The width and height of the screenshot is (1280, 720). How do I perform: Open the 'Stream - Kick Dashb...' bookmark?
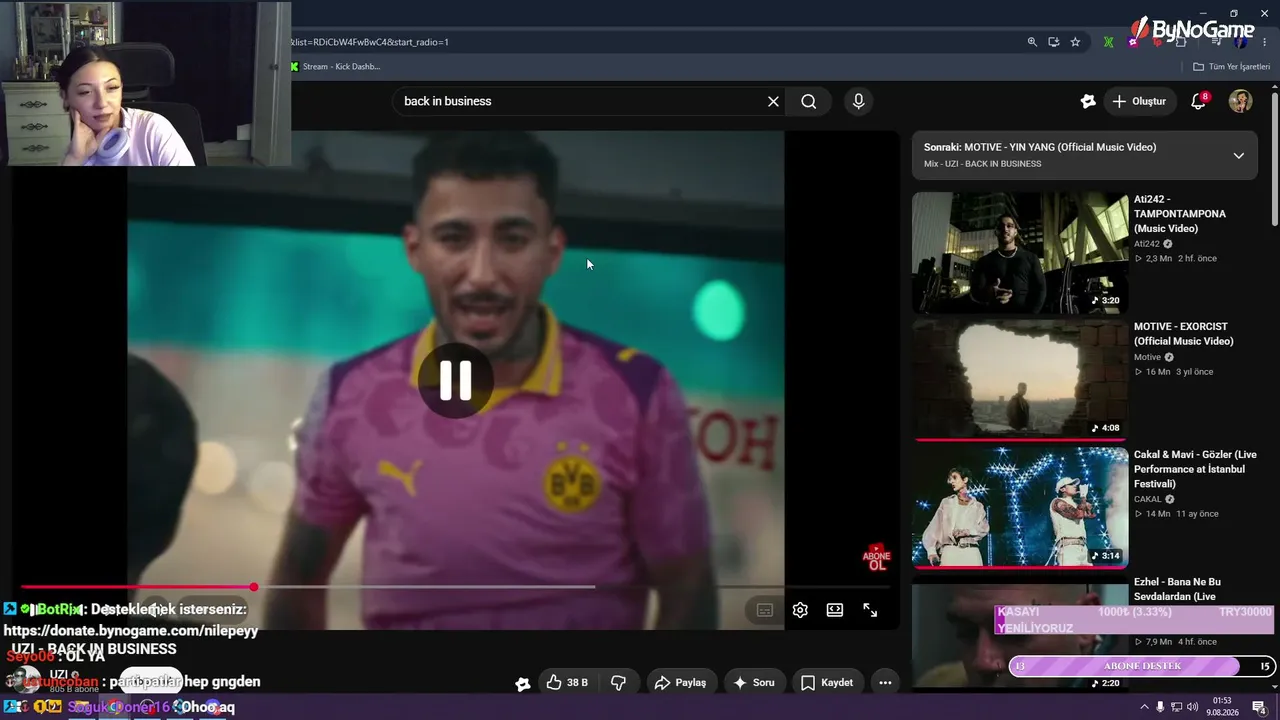(x=335, y=67)
